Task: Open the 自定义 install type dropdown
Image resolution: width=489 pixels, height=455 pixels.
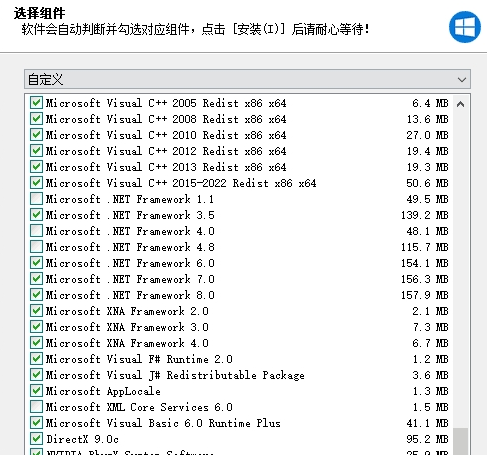Action: (247, 79)
